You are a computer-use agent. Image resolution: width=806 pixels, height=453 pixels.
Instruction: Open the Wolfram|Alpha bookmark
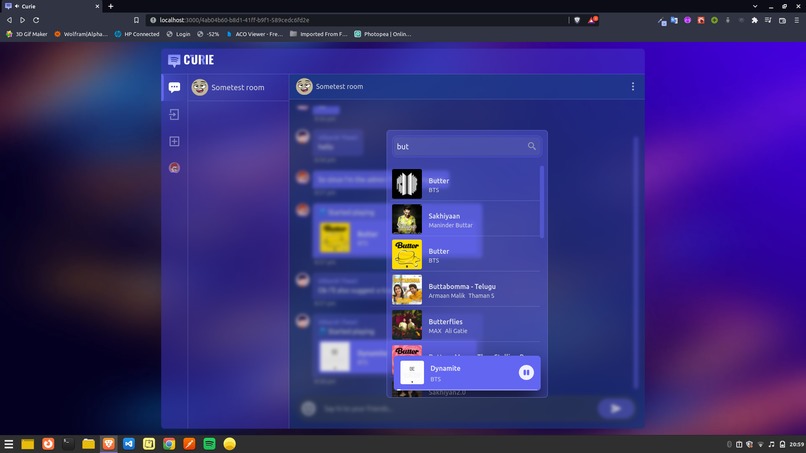pos(81,34)
